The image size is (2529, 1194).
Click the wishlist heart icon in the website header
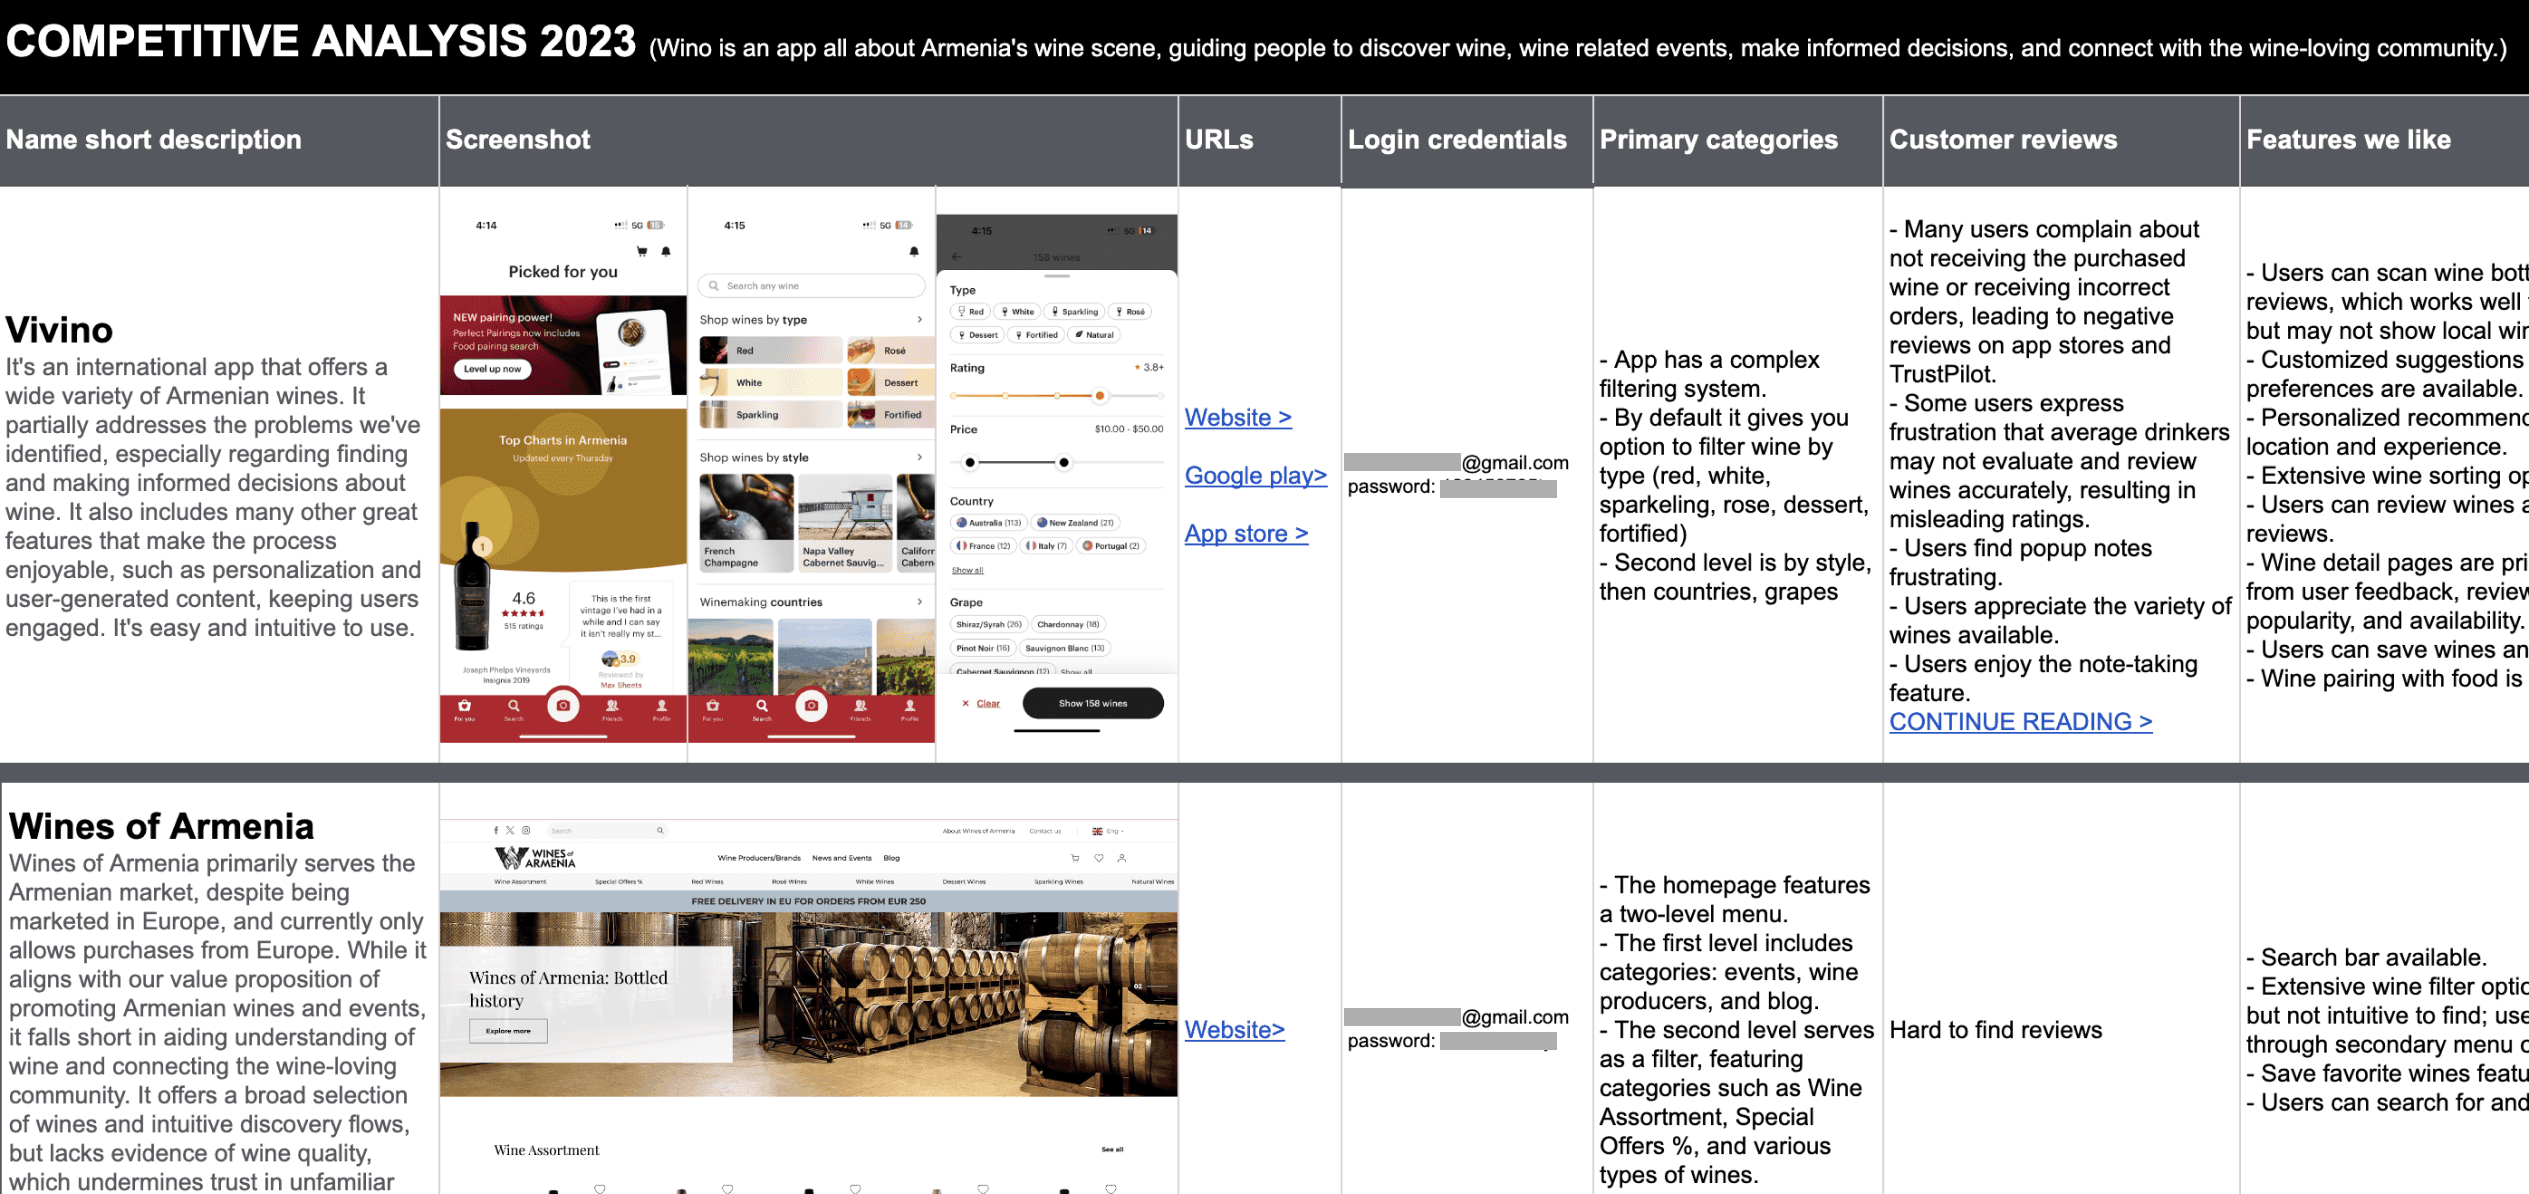1099,858
